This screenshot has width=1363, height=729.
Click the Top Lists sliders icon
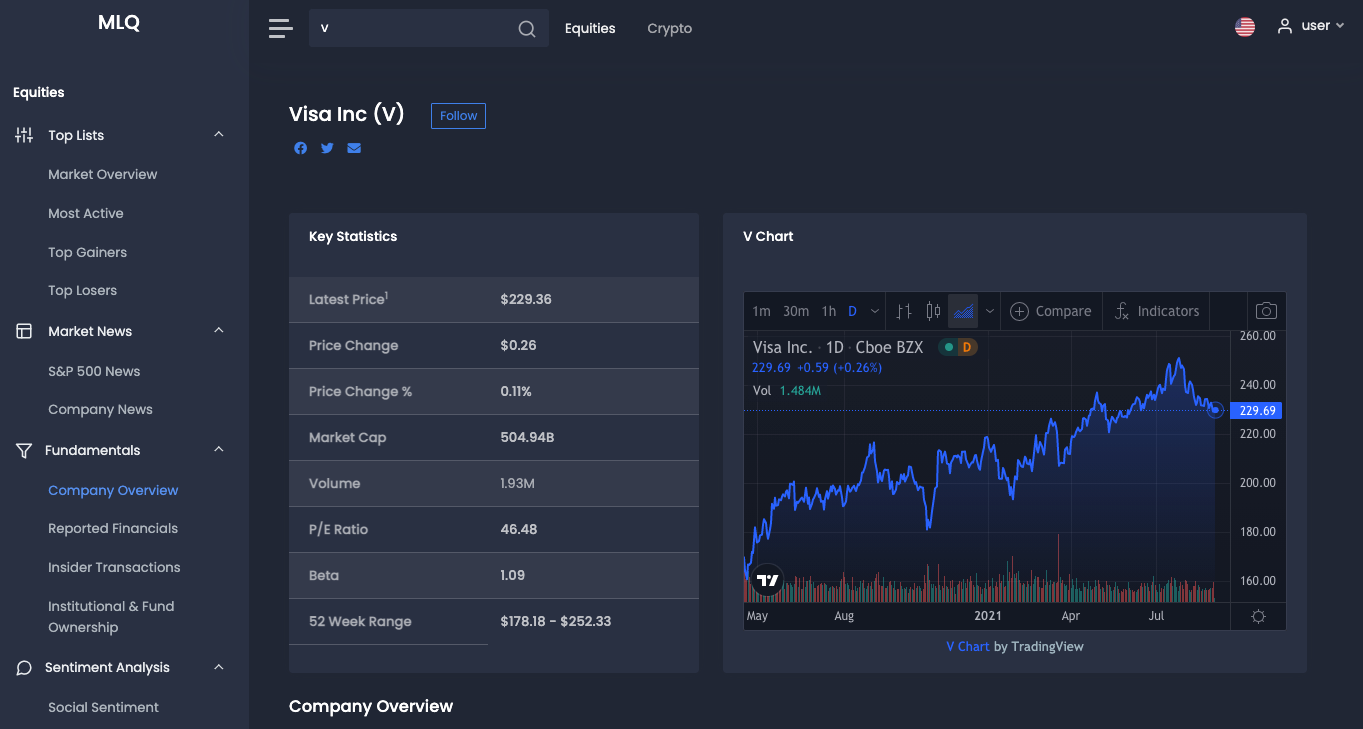pos(24,135)
